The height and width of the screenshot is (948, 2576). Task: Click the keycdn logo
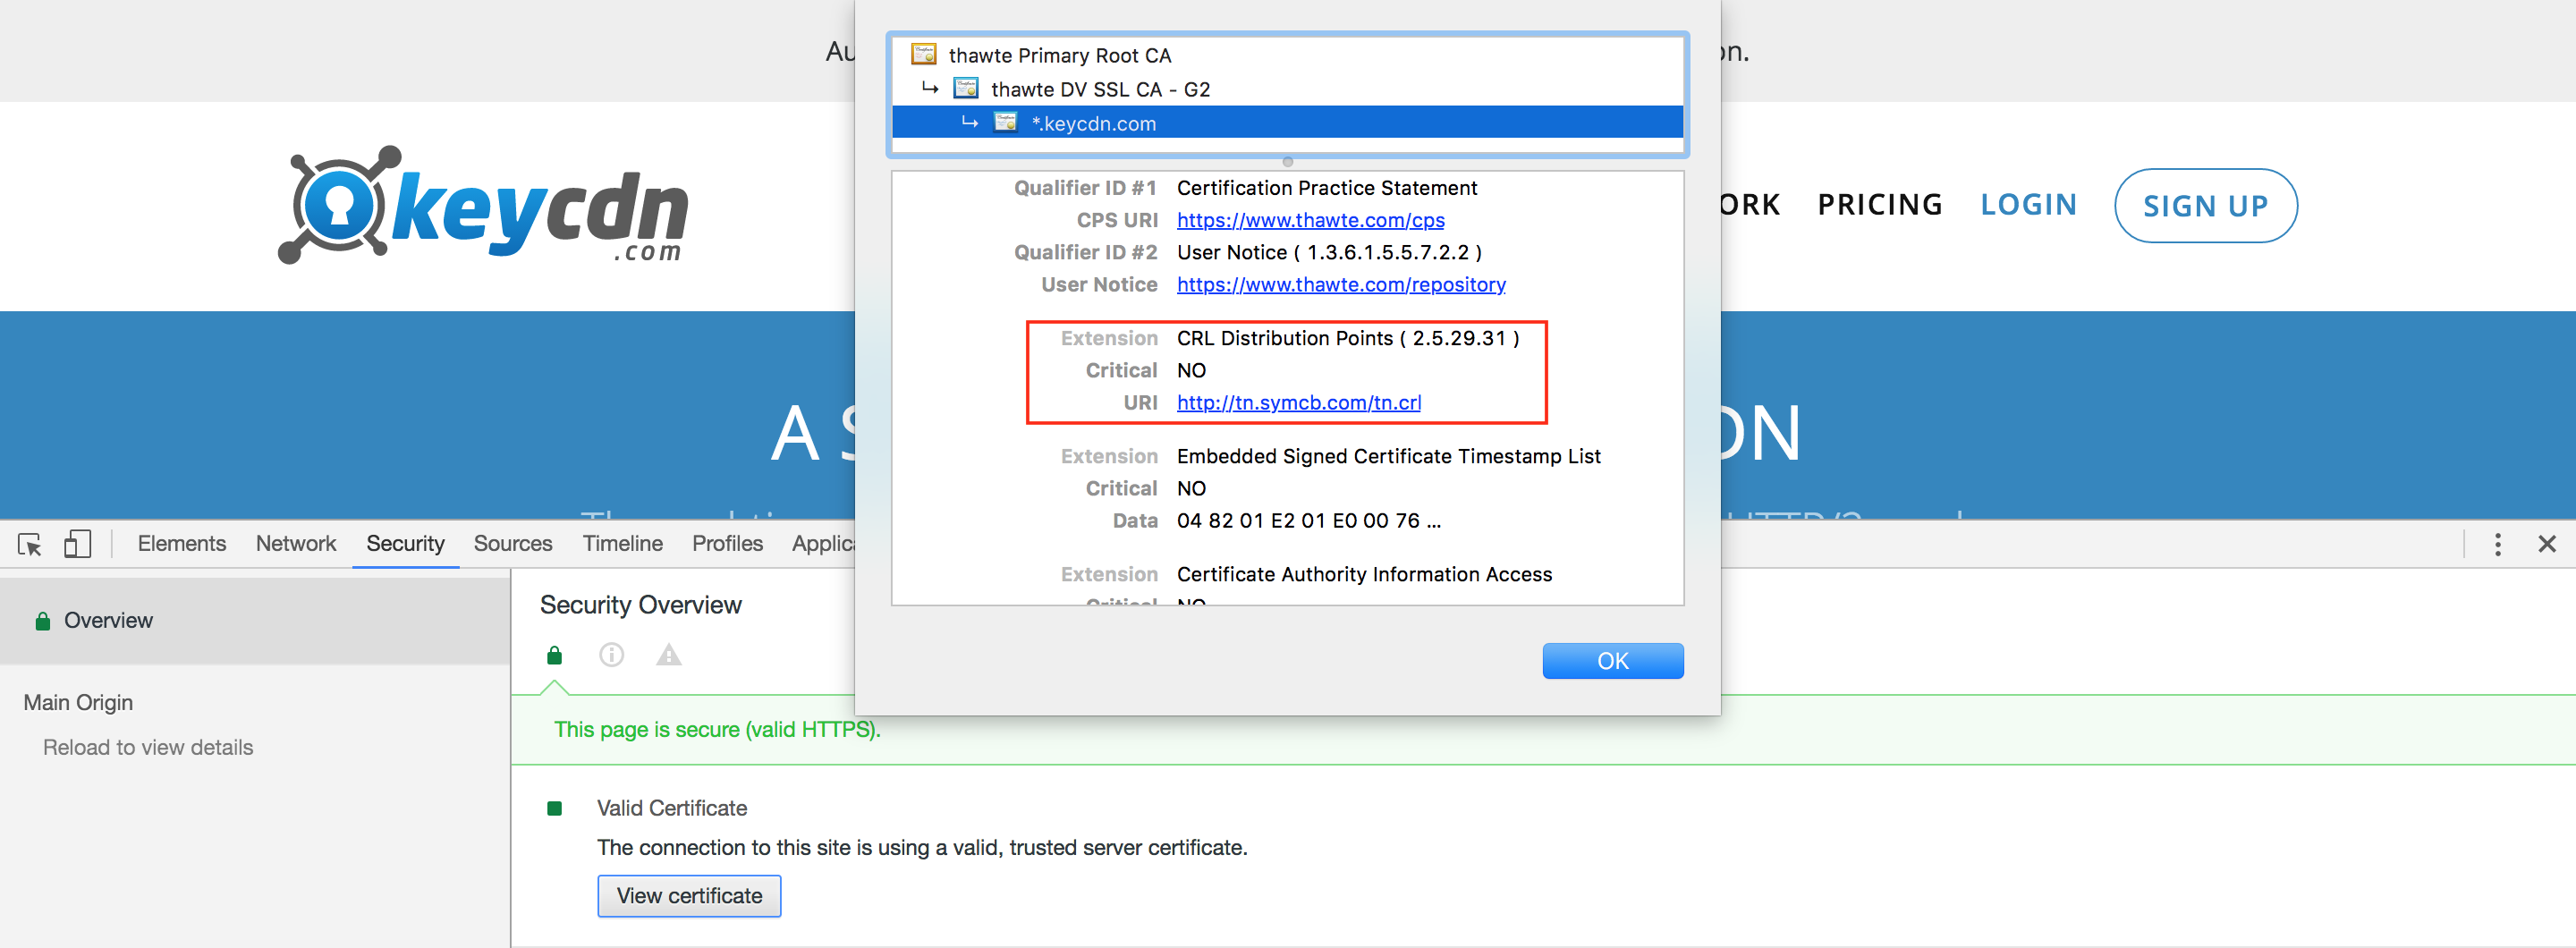click(x=483, y=206)
